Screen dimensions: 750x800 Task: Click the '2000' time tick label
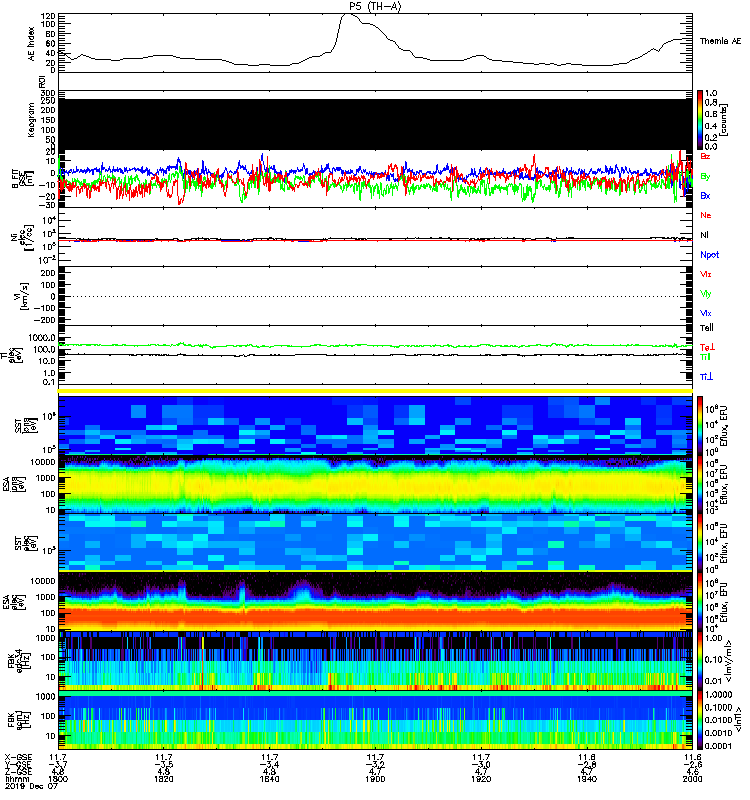tap(692, 779)
